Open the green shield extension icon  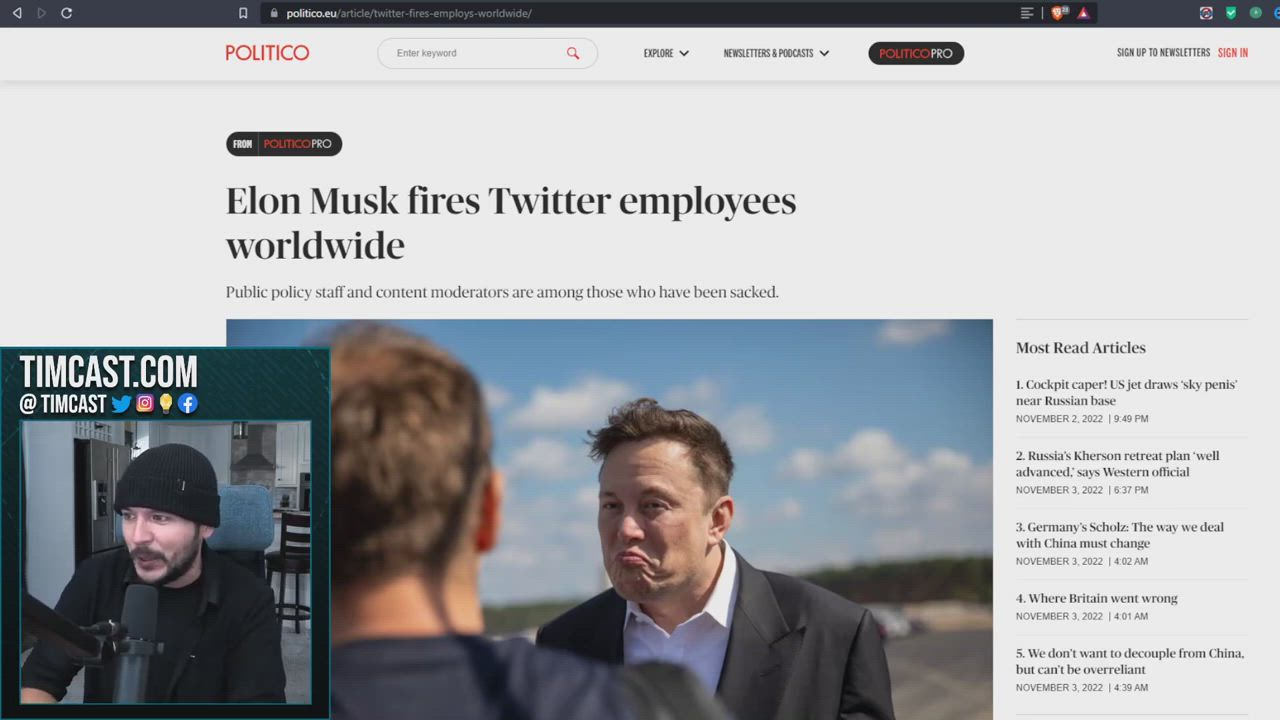click(1231, 13)
